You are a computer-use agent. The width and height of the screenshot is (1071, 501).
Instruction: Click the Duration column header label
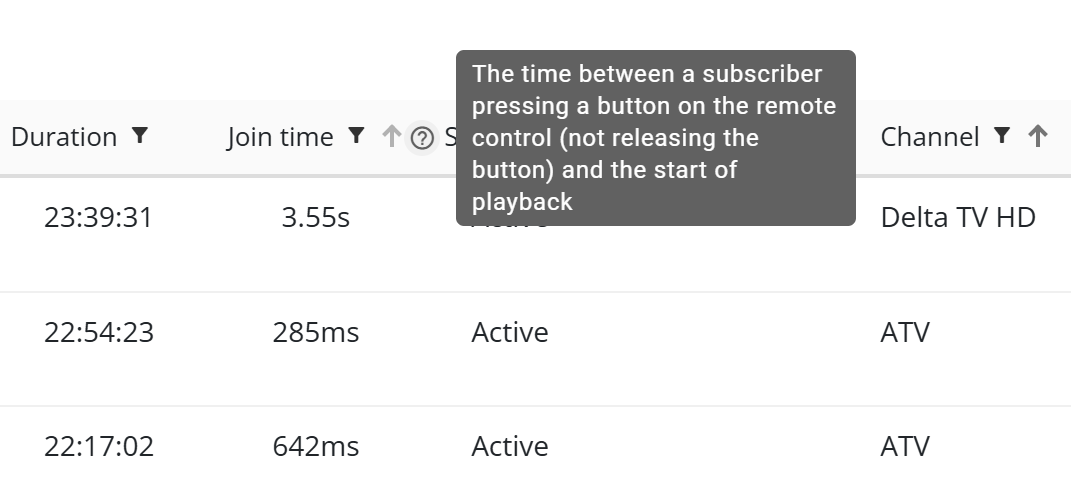coord(64,137)
